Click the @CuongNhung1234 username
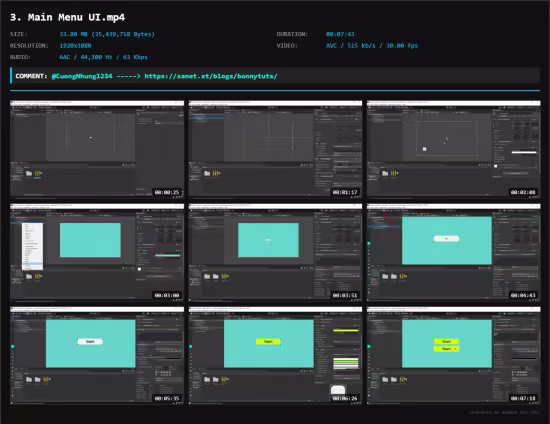Image resolution: width=550 pixels, height=424 pixels. click(82, 76)
